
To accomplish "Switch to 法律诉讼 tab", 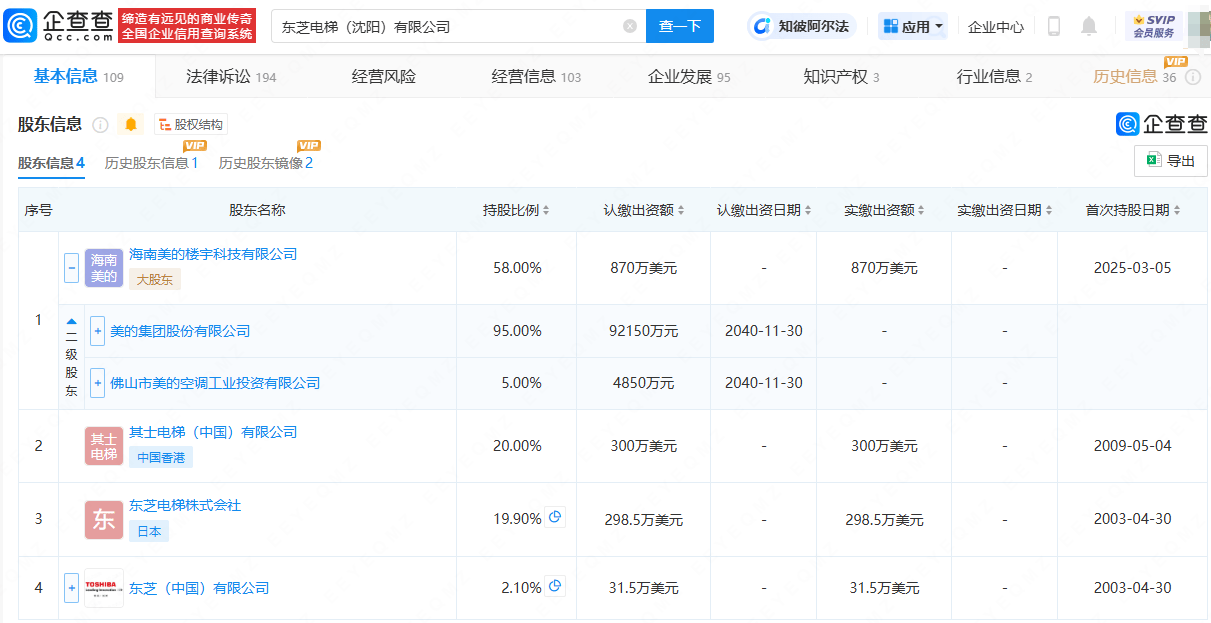I will (230, 77).
